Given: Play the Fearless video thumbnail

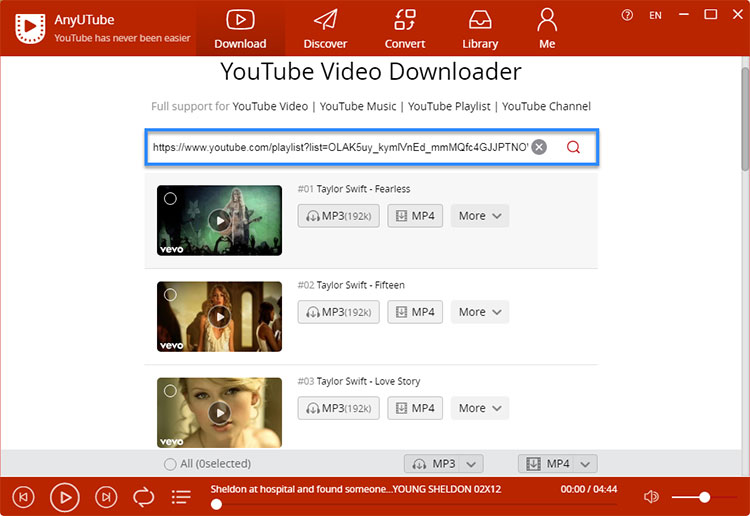Looking at the screenshot, I should (220, 220).
